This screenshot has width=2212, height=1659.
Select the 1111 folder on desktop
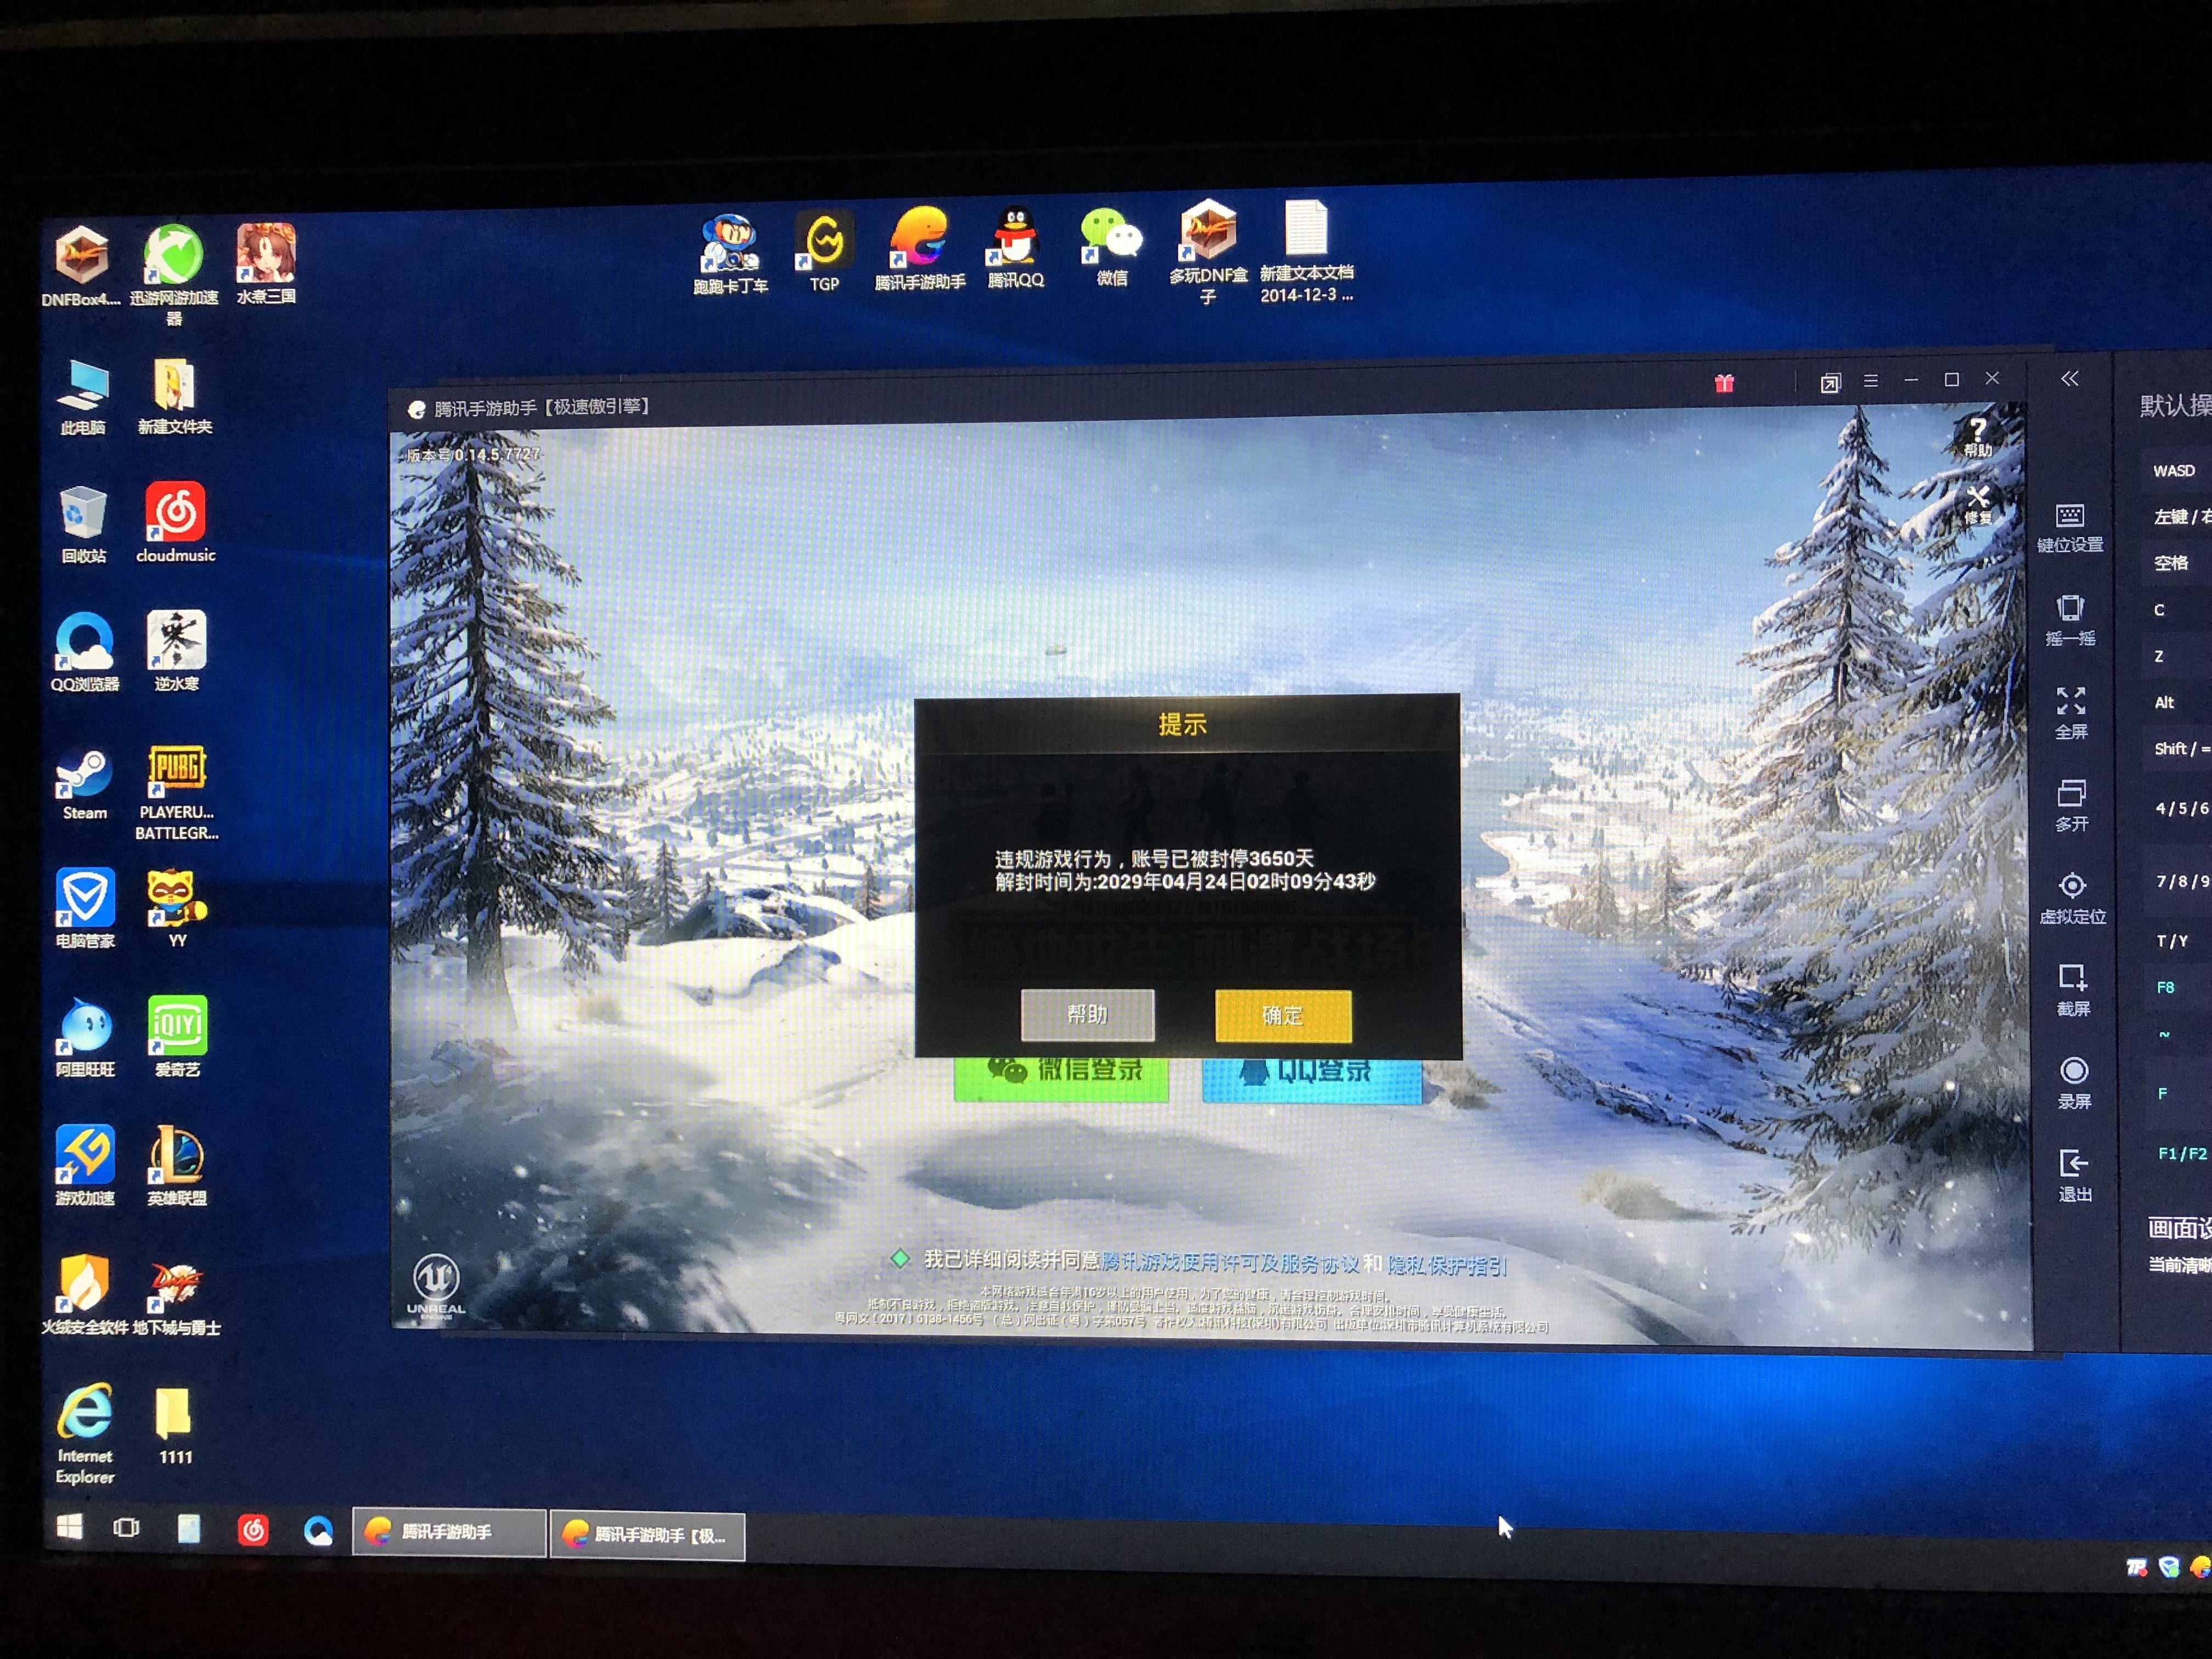pos(175,1425)
